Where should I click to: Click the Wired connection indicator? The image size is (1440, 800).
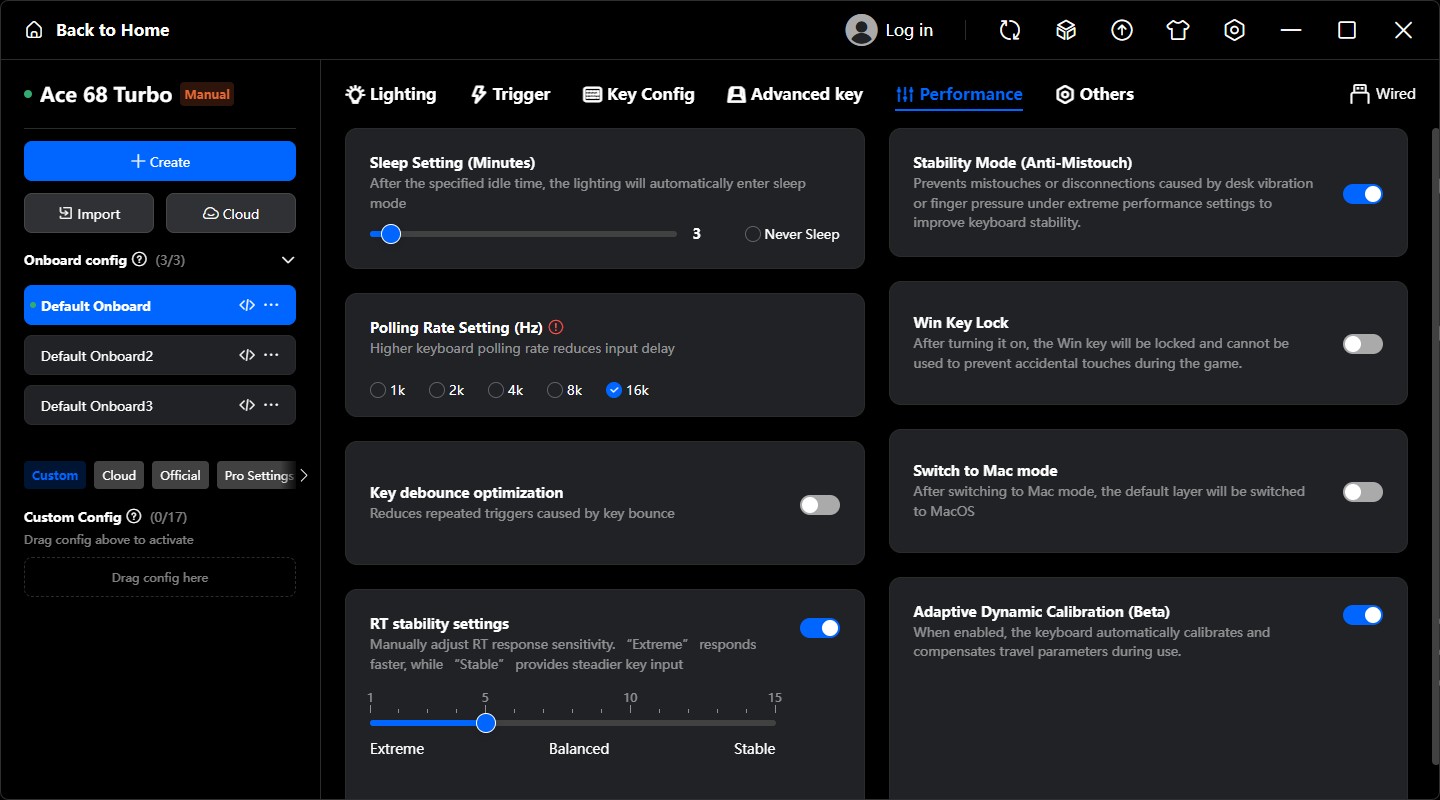pyautogui.click(x=1383, y=94)
